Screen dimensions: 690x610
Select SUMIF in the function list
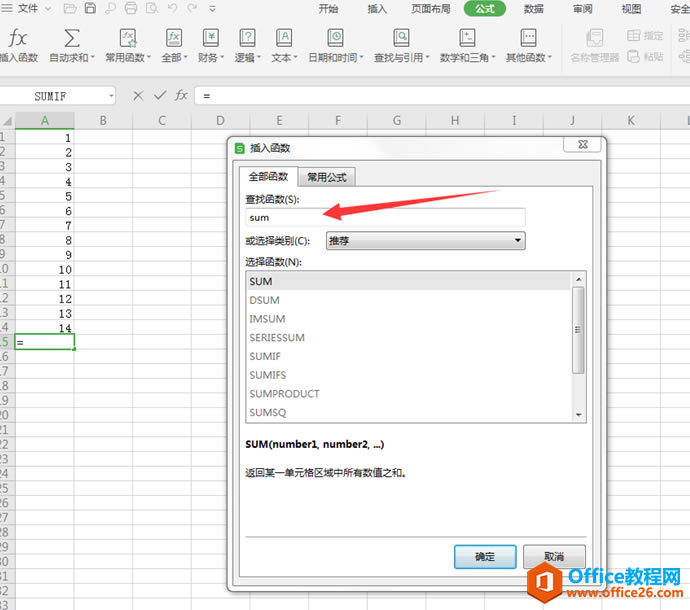[x=408, y=356]
